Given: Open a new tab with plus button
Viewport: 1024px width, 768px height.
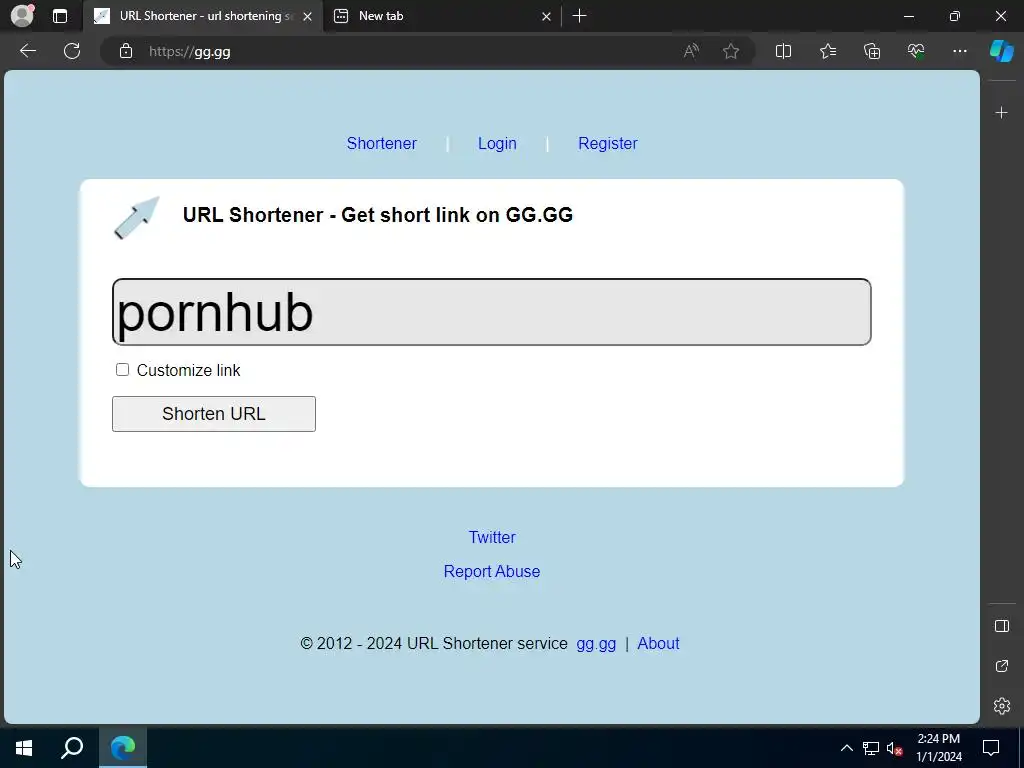Looking at the screenshot, I should click(579, 16).
